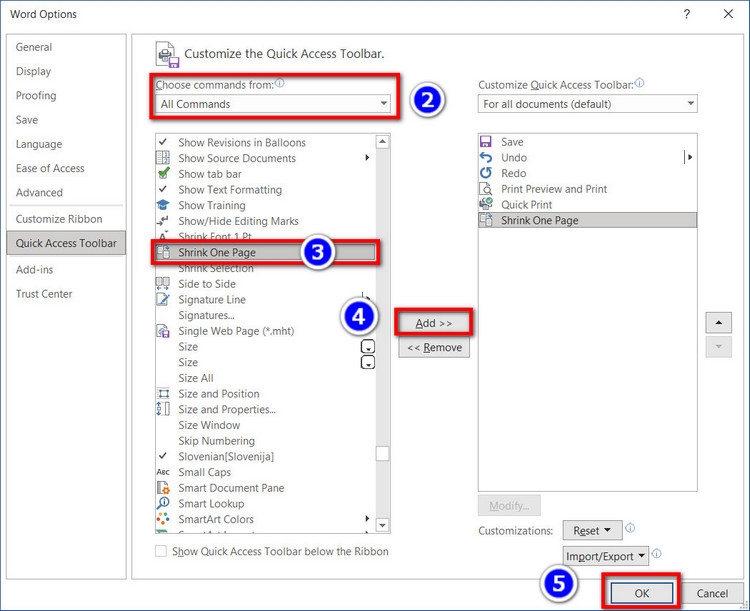Screen dimensions: 750x611
Task: Confirm with the OK button
Action: (641, 593)
